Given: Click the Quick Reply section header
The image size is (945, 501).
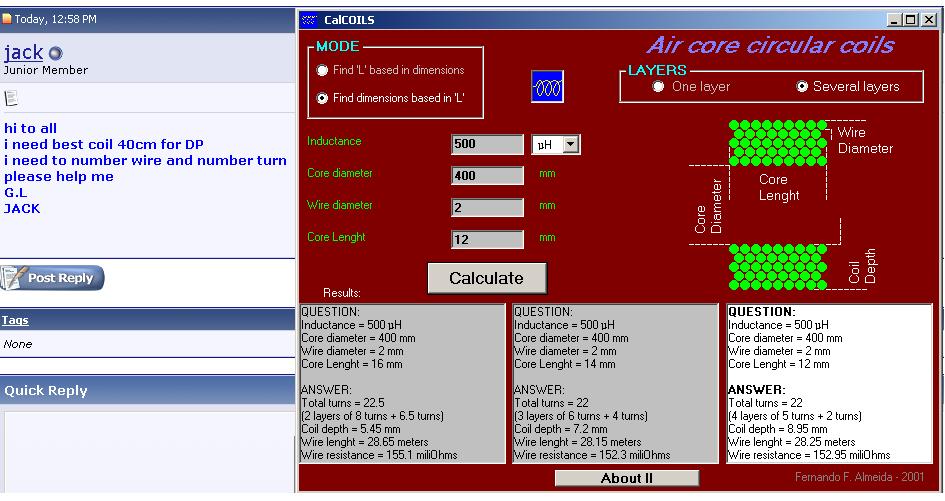Looking at the screenshot, I should tap(147, 391).
